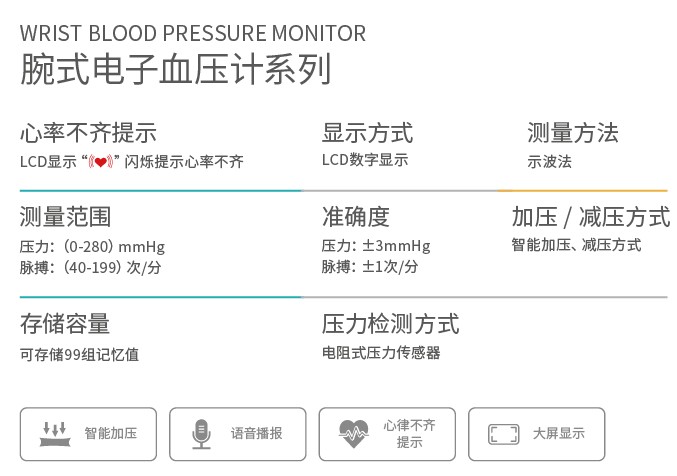This screenshot has width=677, height=476.
Task: Click the microphone voice broadcast icon
Action: pyautogui.click(x=201, y=434)
